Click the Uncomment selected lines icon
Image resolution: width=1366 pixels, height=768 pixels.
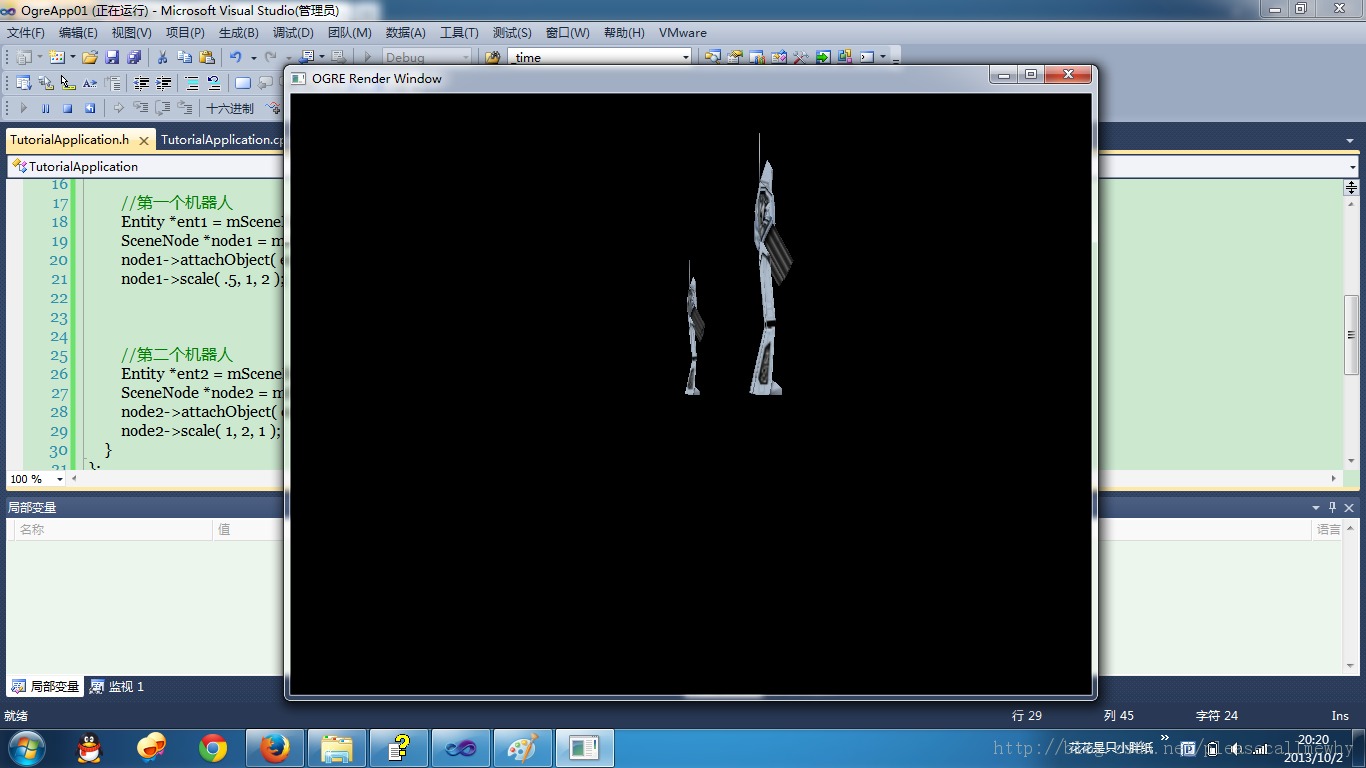click(214, 83)
